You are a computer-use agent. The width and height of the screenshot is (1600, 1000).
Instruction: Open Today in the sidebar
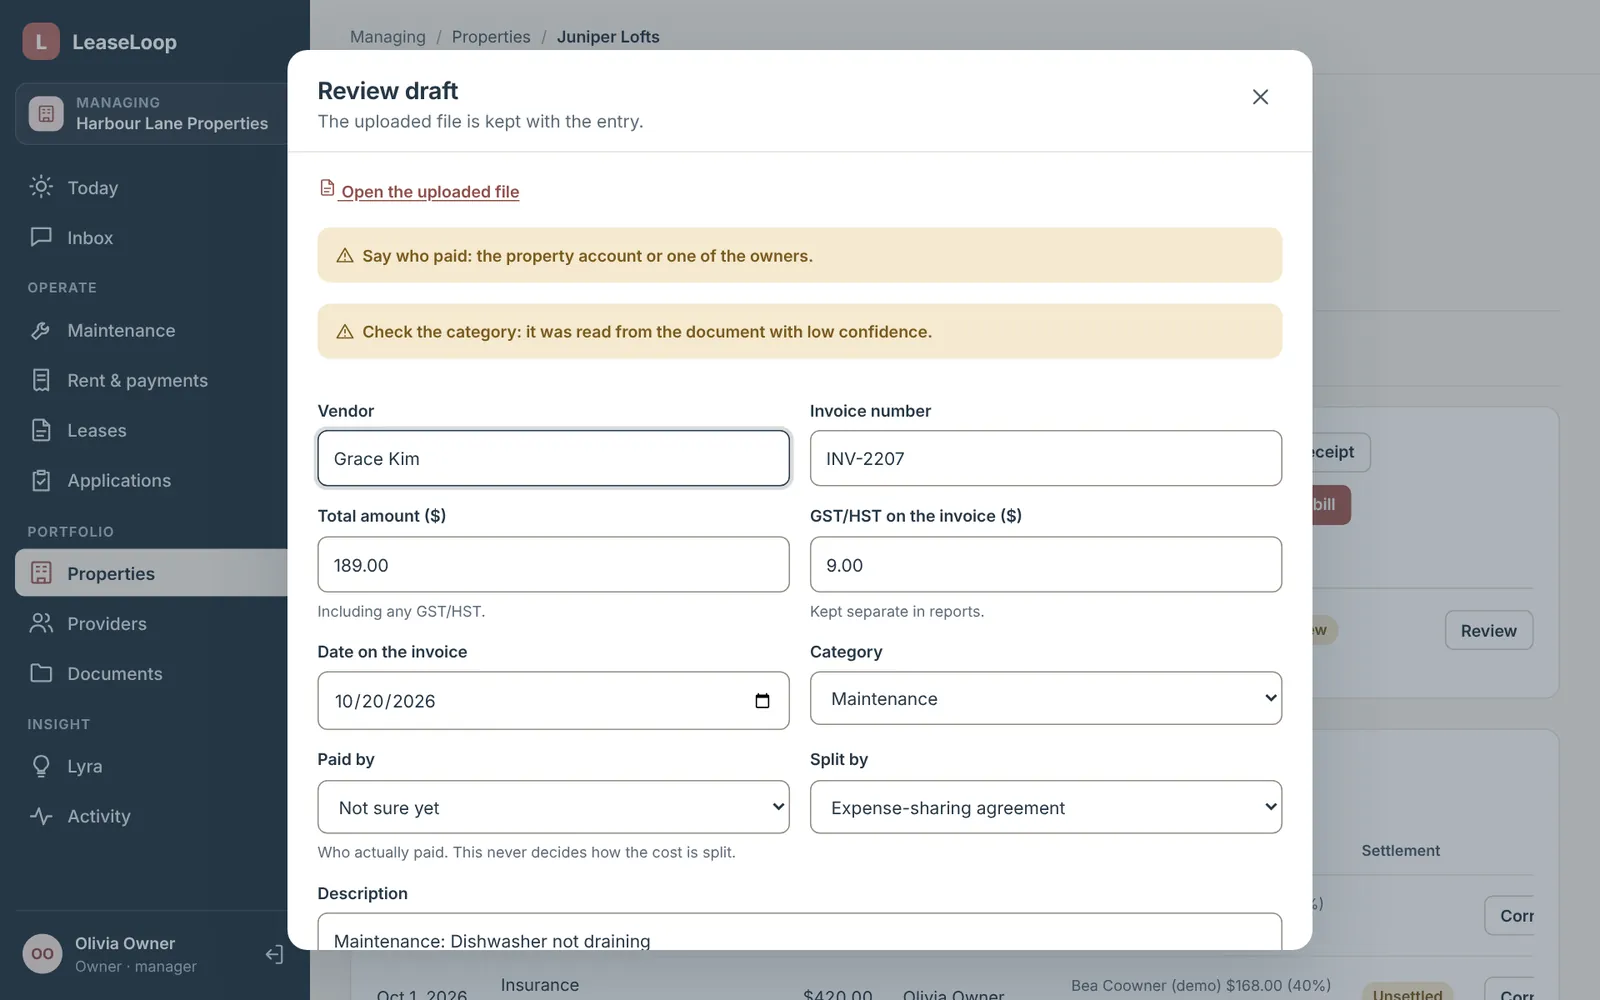tap(152, 187)
